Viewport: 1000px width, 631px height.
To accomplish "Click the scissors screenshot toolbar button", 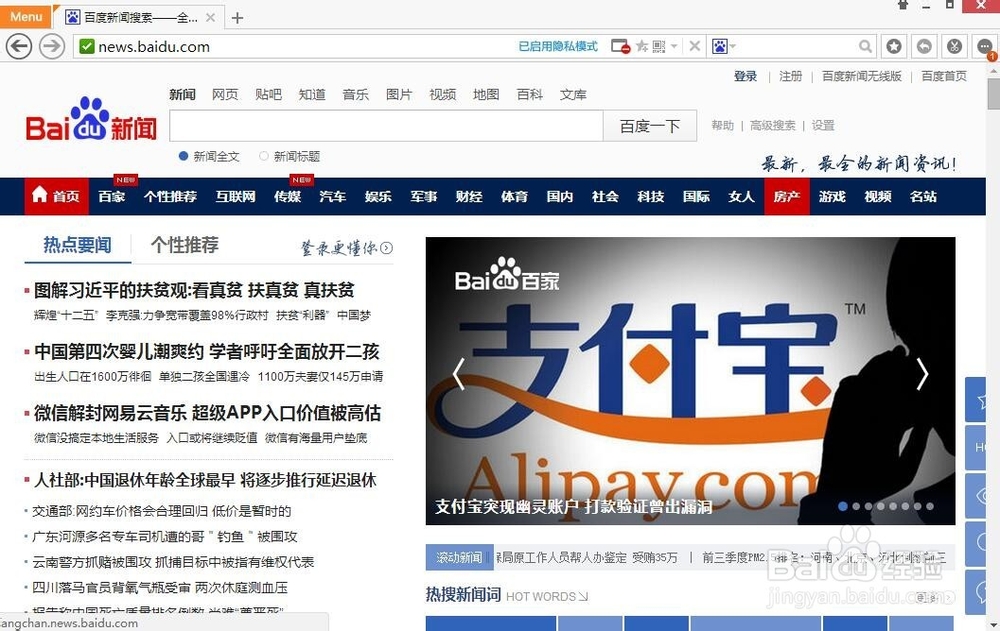I will click(954, 46).
